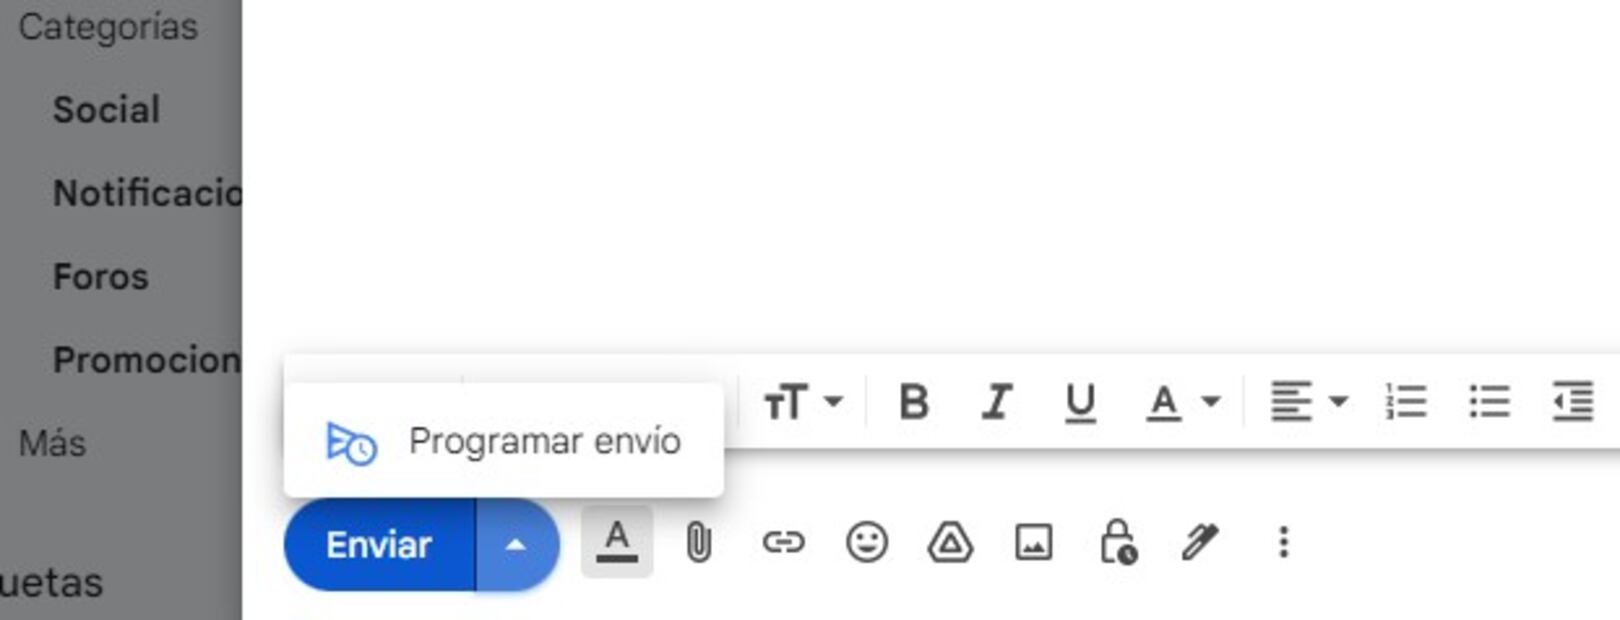Open the text size dropdown
1620x620 pixels.
[x=802, y=402]
